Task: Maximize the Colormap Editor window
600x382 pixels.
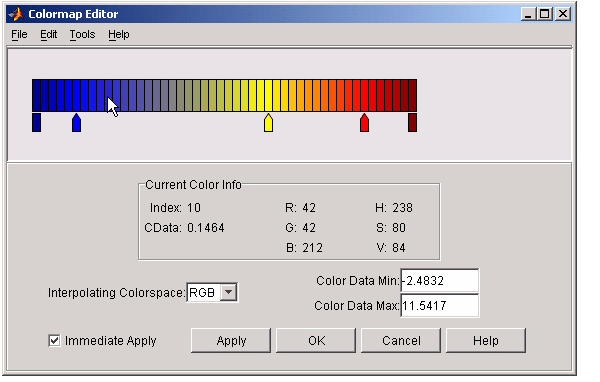Action: [x=545, y=14]
